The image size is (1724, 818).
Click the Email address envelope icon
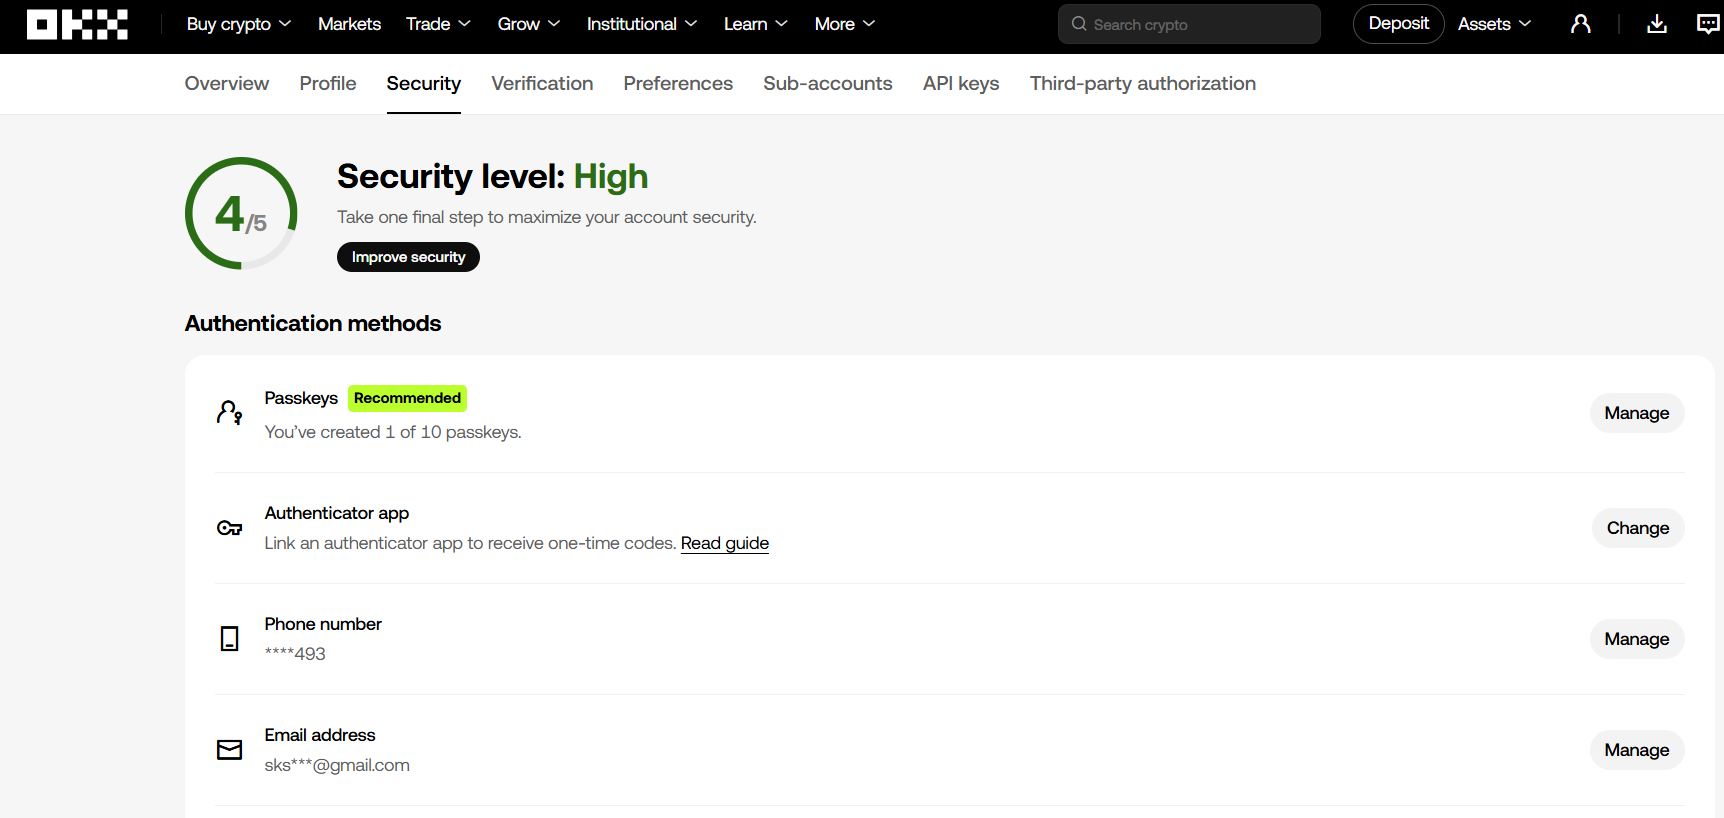pyautogui.click(x=230, y=750)
